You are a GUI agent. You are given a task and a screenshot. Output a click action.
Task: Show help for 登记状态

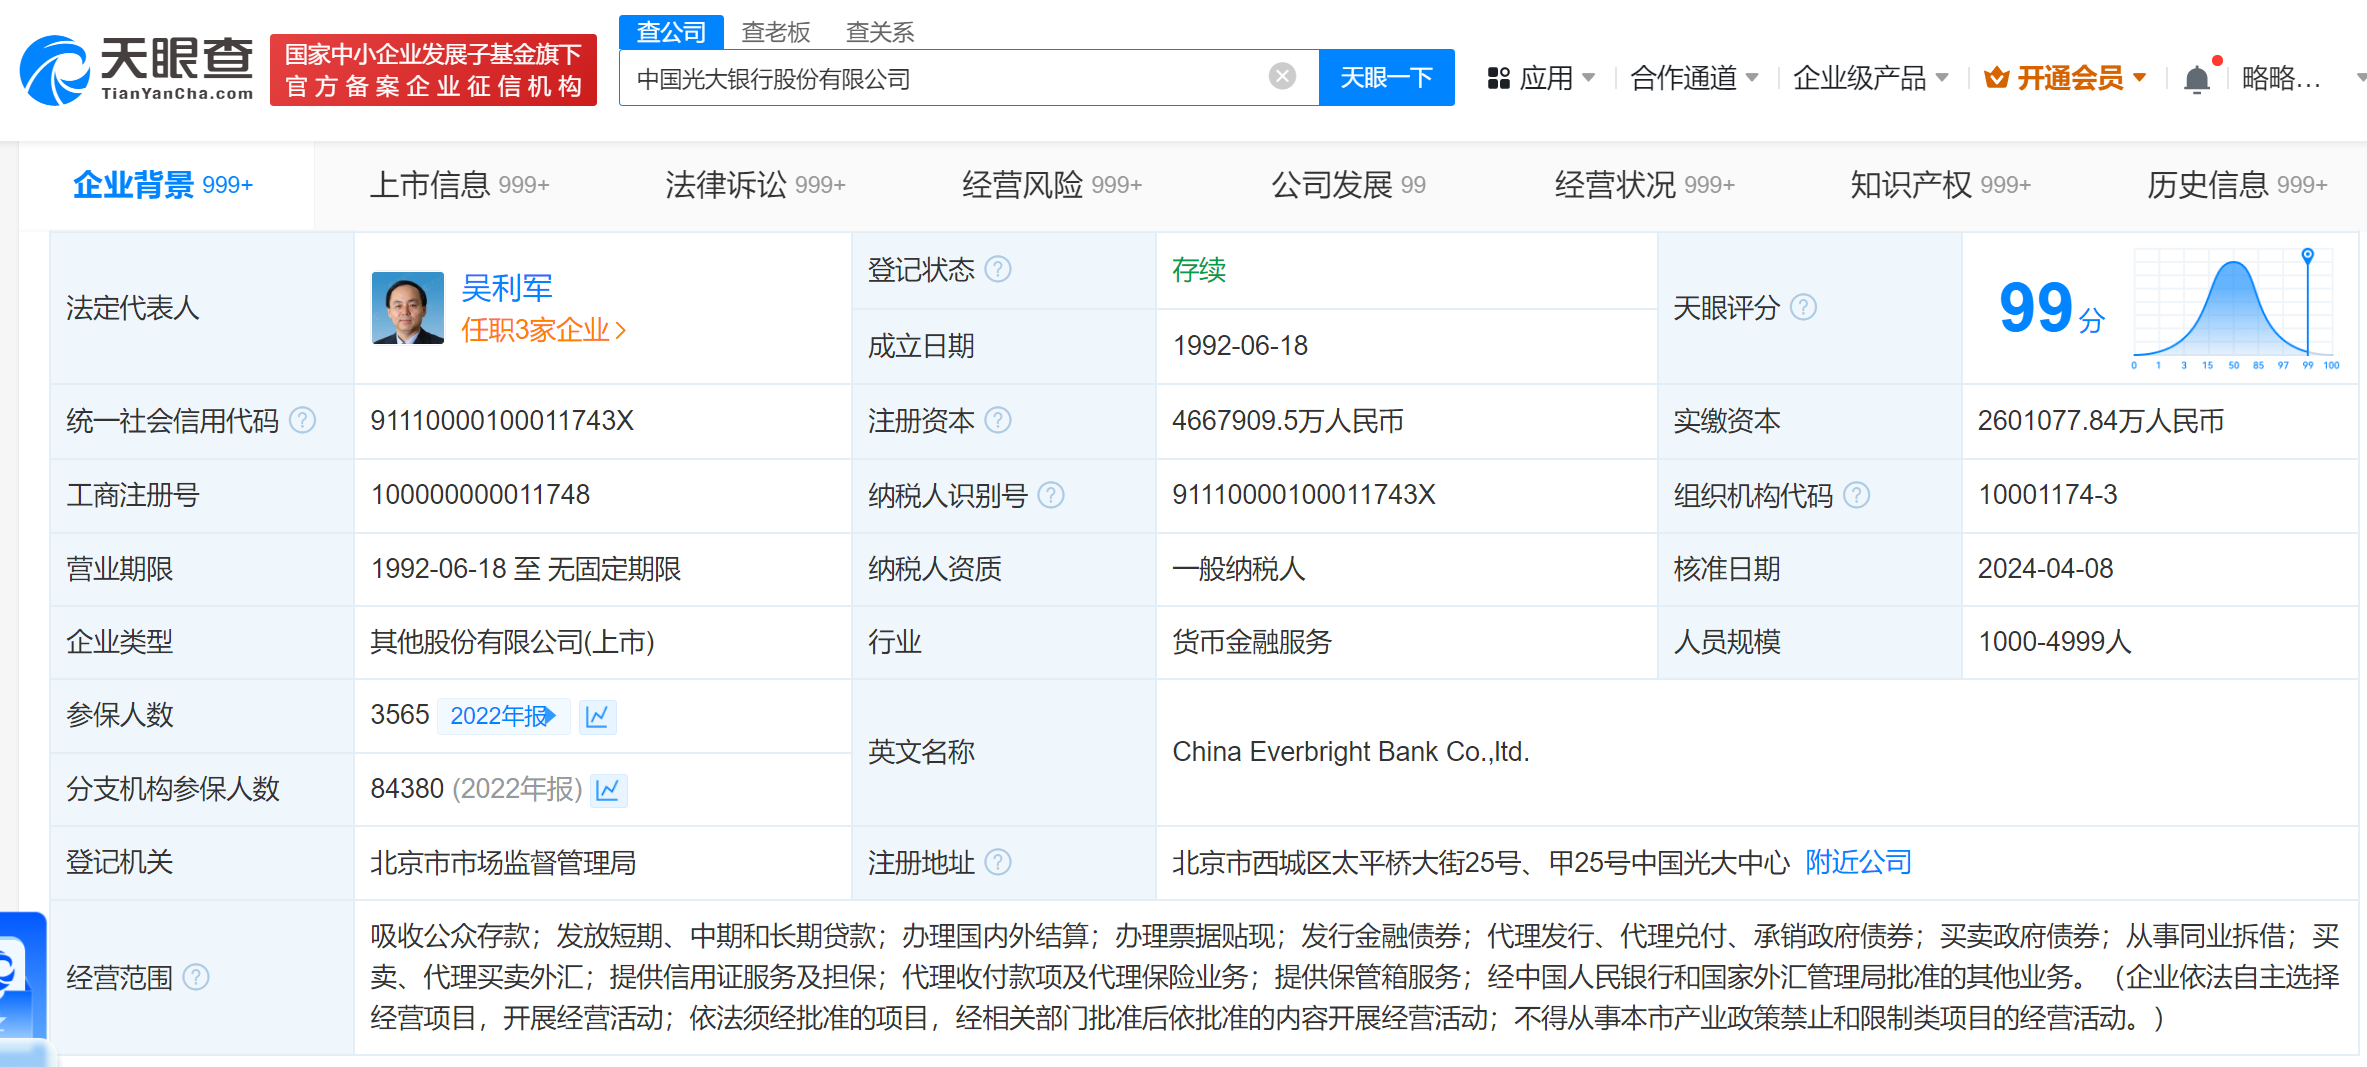coord(998,269)
